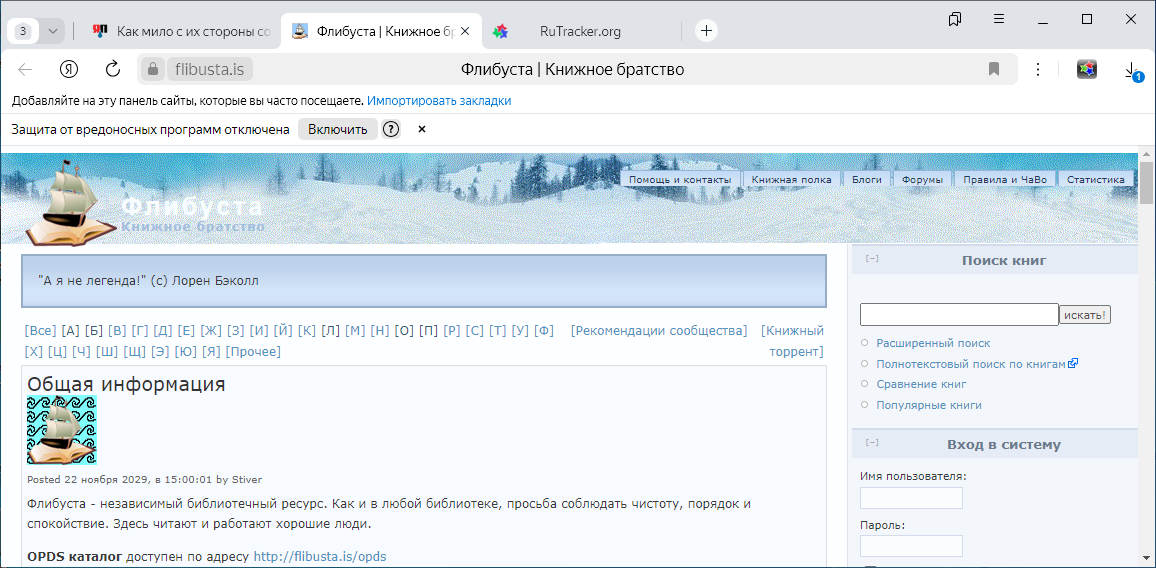The width and height of the screenshot is (1156, 568).
Task: Open the downloads arrow icon
Action: (x=1131, y=70)
